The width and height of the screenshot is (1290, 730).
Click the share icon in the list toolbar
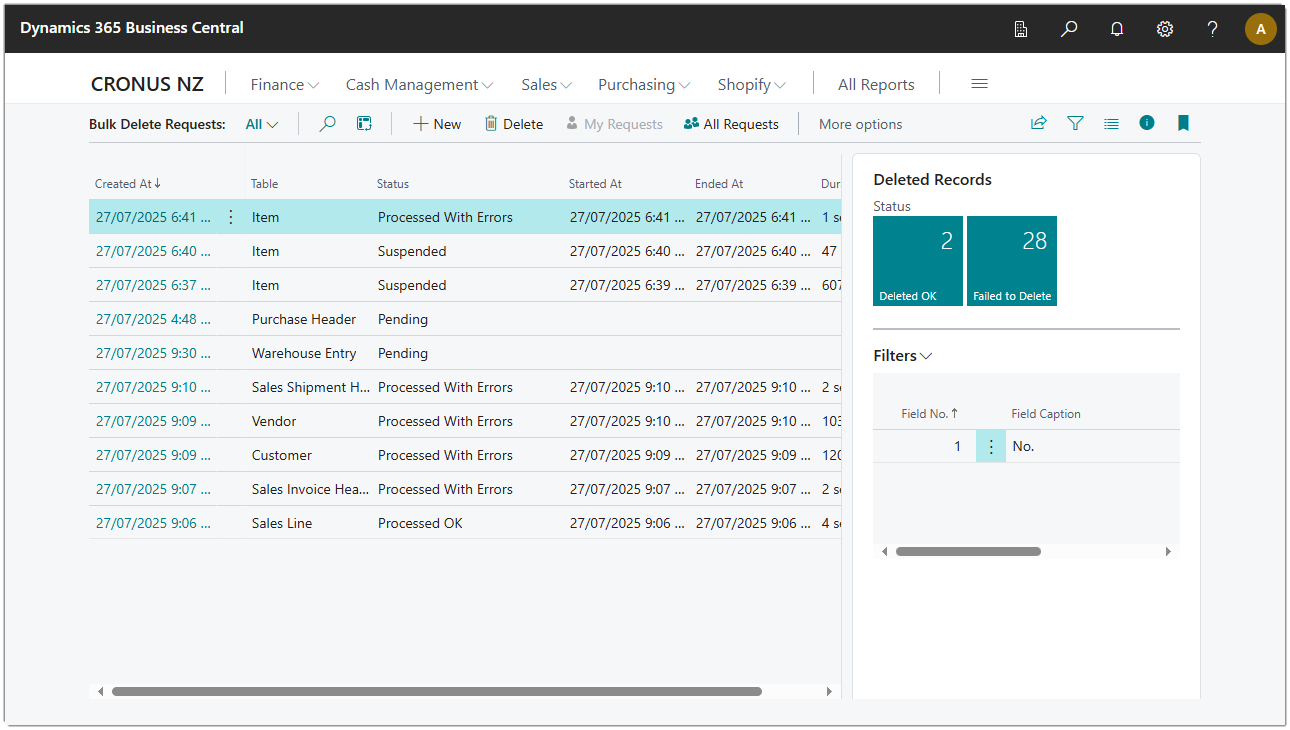pyautogui.click(x=1039, y=123)
